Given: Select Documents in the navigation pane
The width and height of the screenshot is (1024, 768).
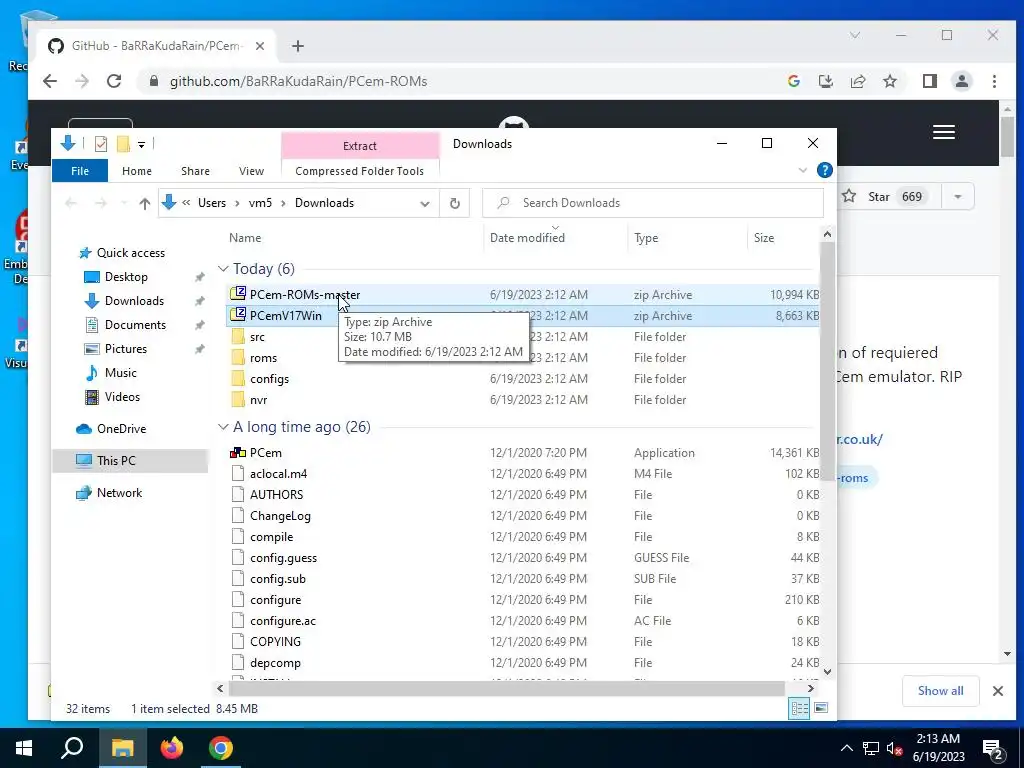Looking at the screenshot, I should click(135, 325).
